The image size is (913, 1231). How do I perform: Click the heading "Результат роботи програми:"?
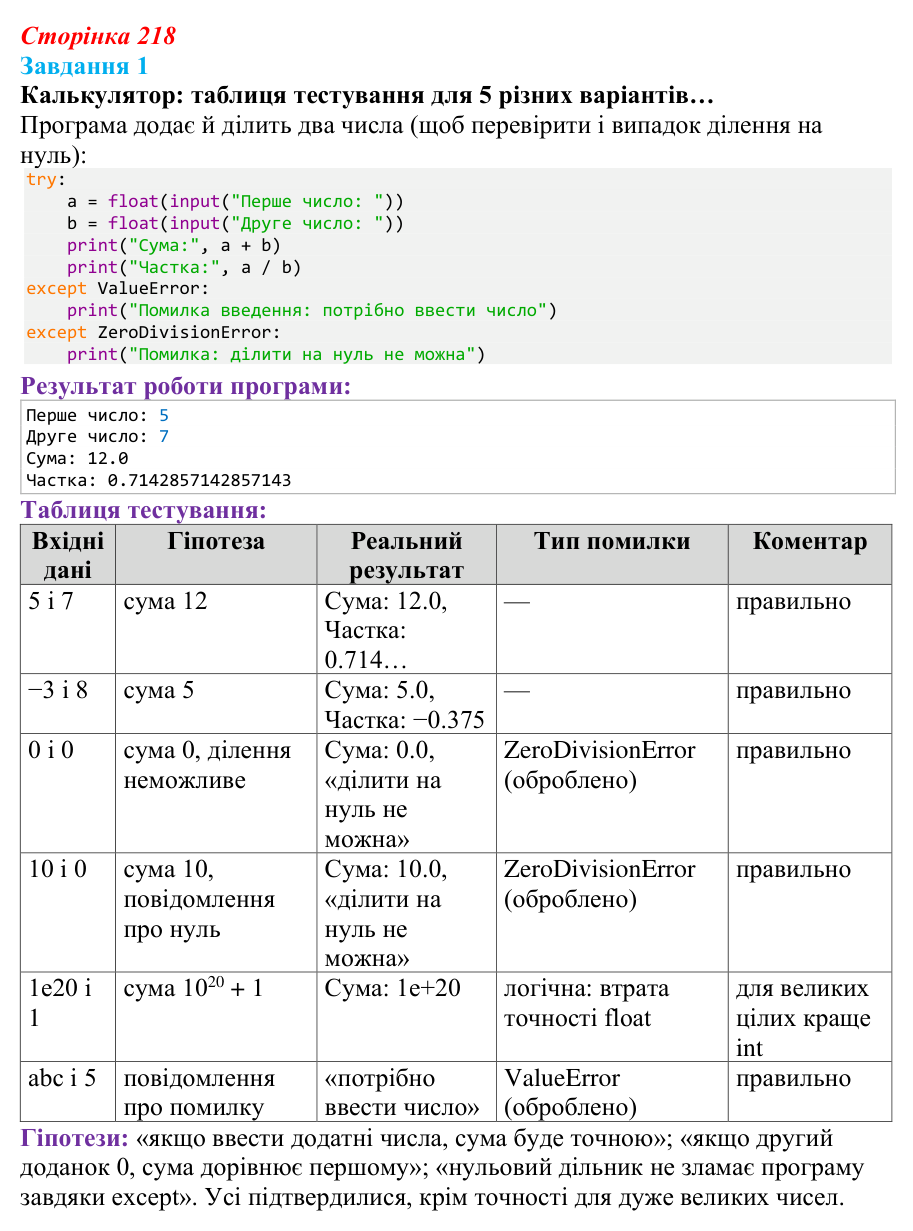186,387
